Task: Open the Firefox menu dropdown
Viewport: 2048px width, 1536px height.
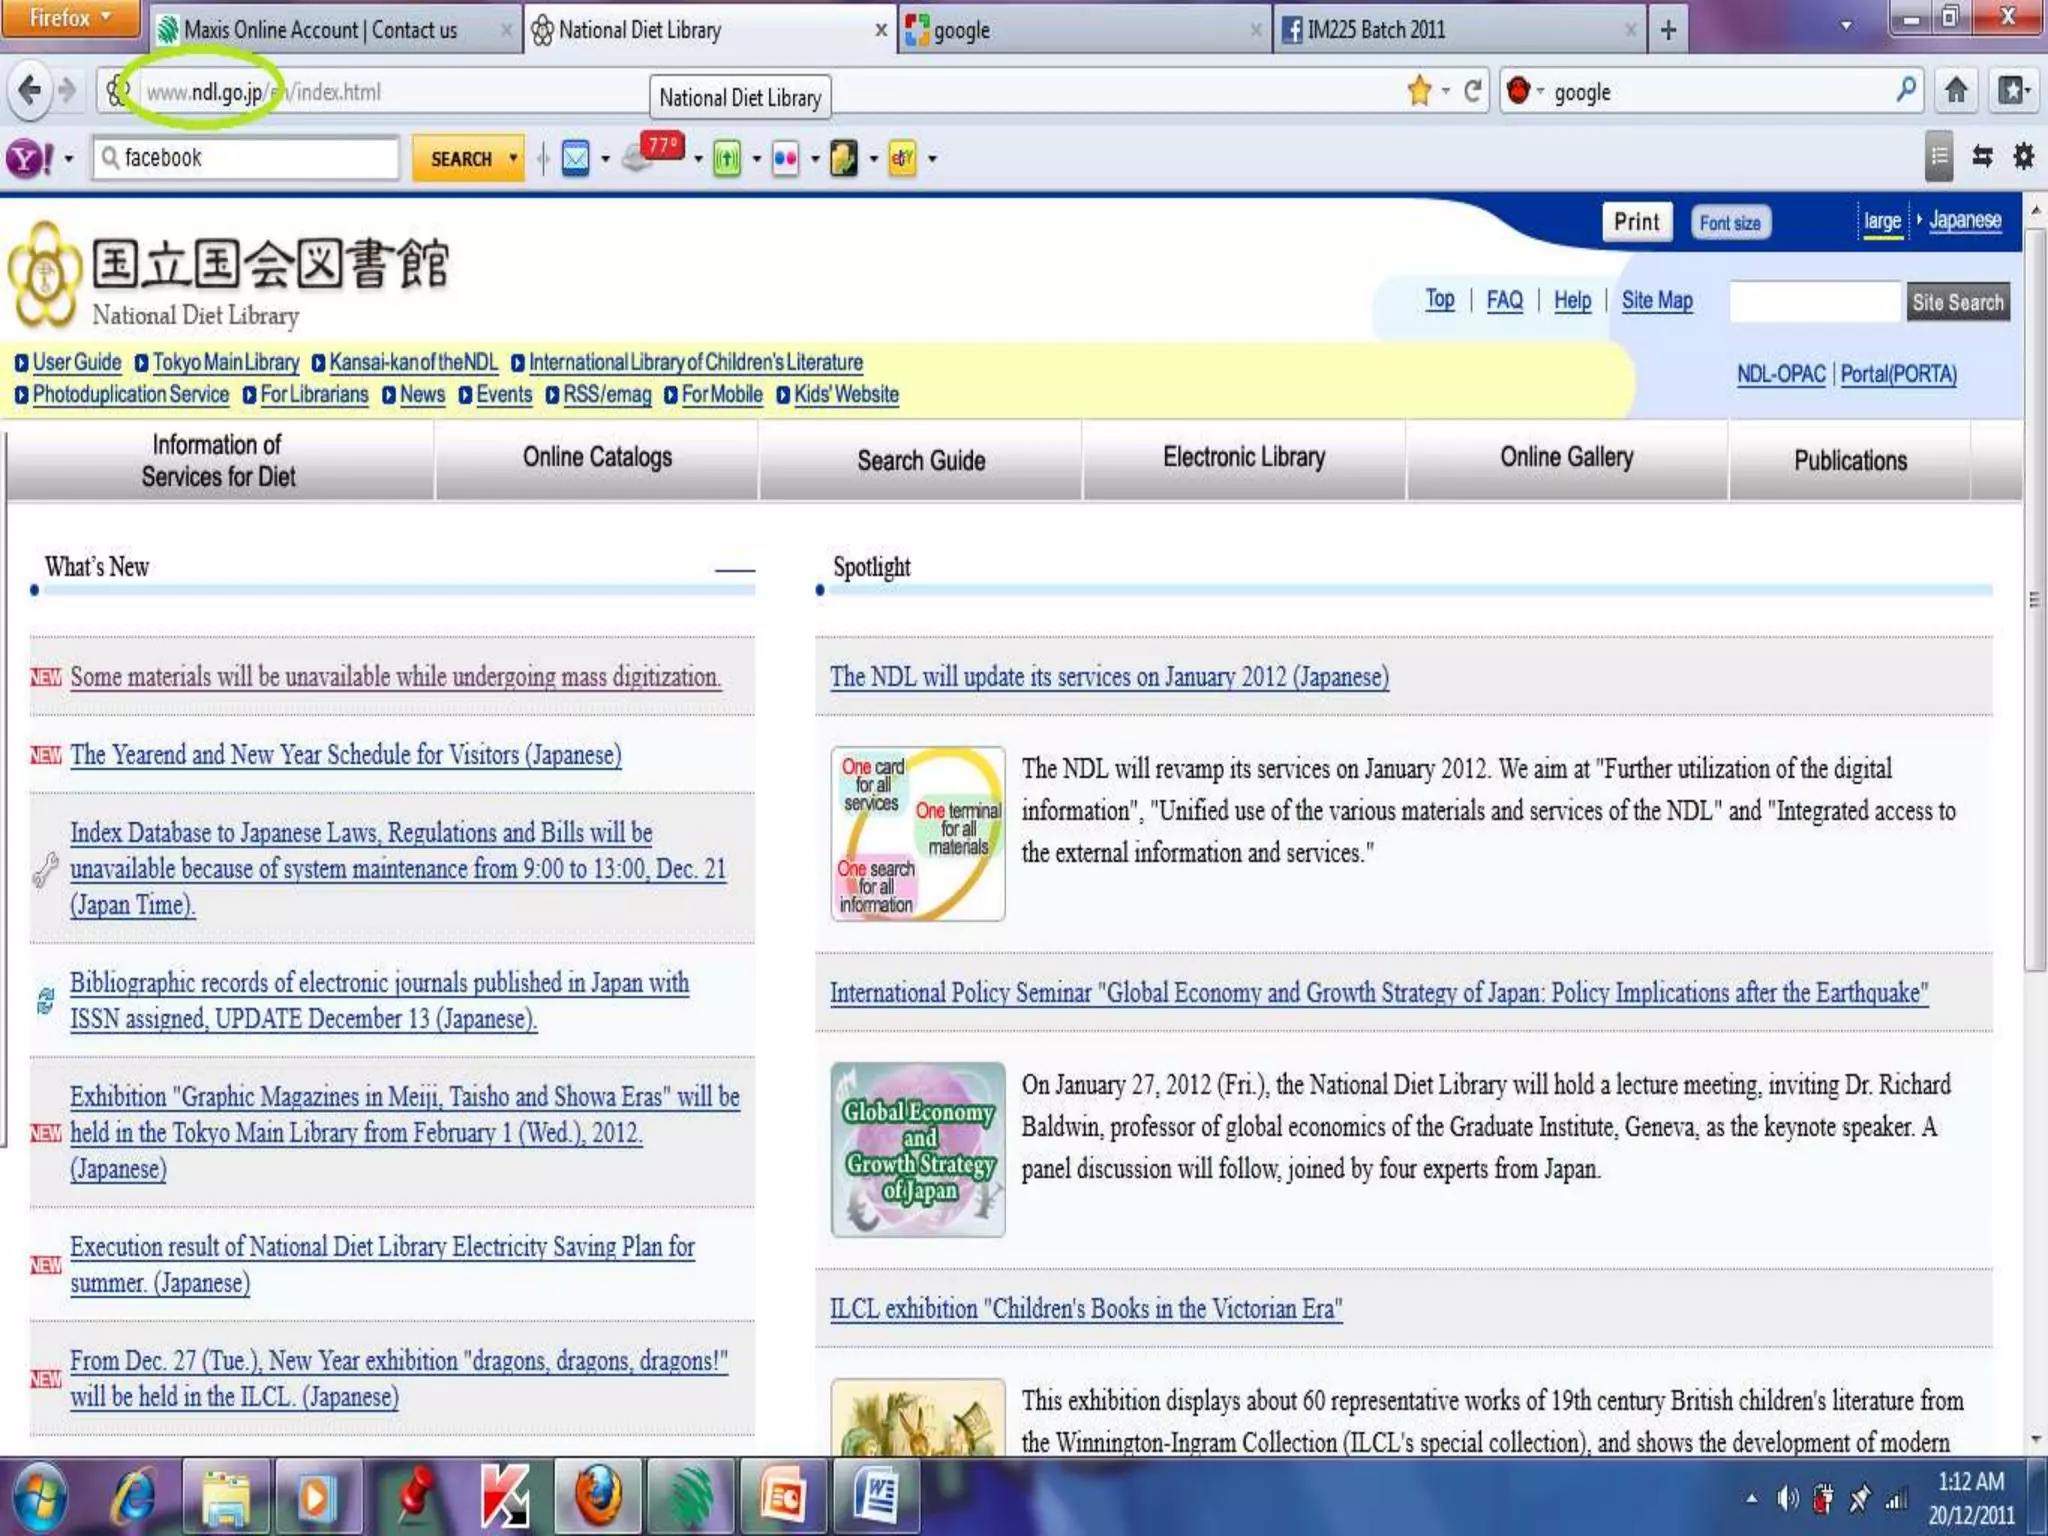Action: [70, 18]
